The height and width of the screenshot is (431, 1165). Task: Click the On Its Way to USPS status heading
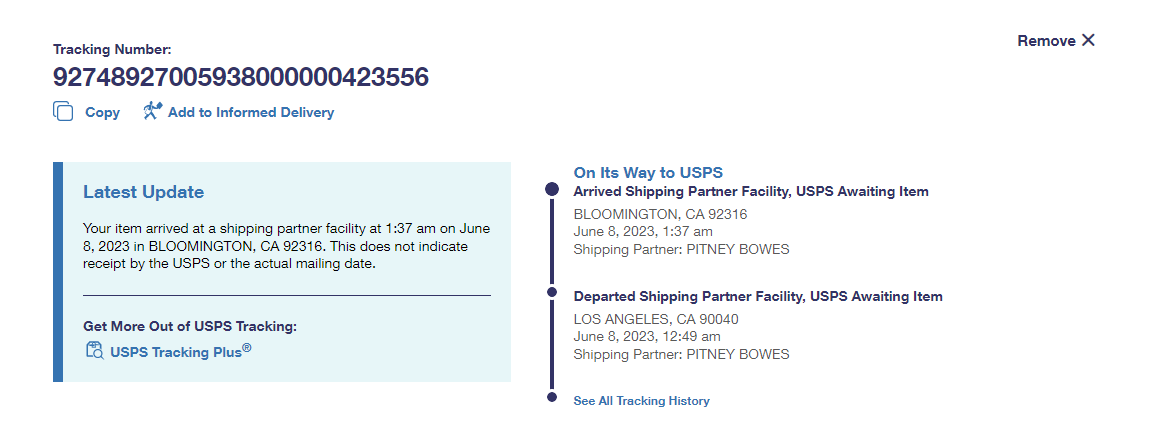tap(648, 172)
